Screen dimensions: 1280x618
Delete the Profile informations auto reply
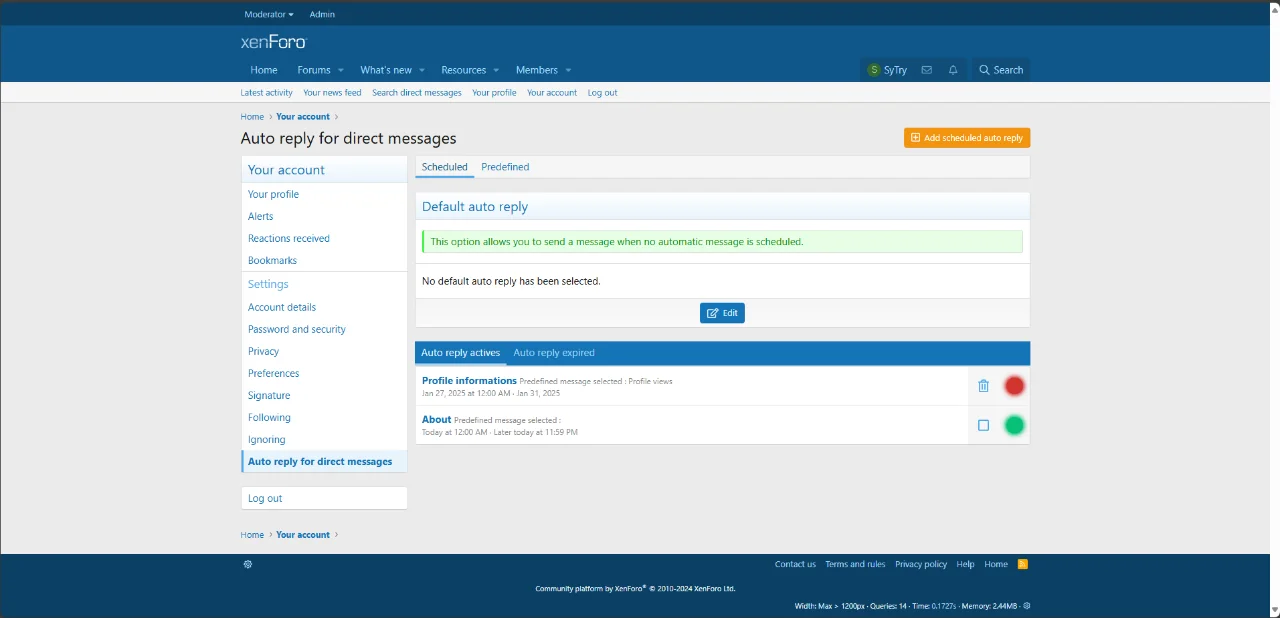pos(983,385)
